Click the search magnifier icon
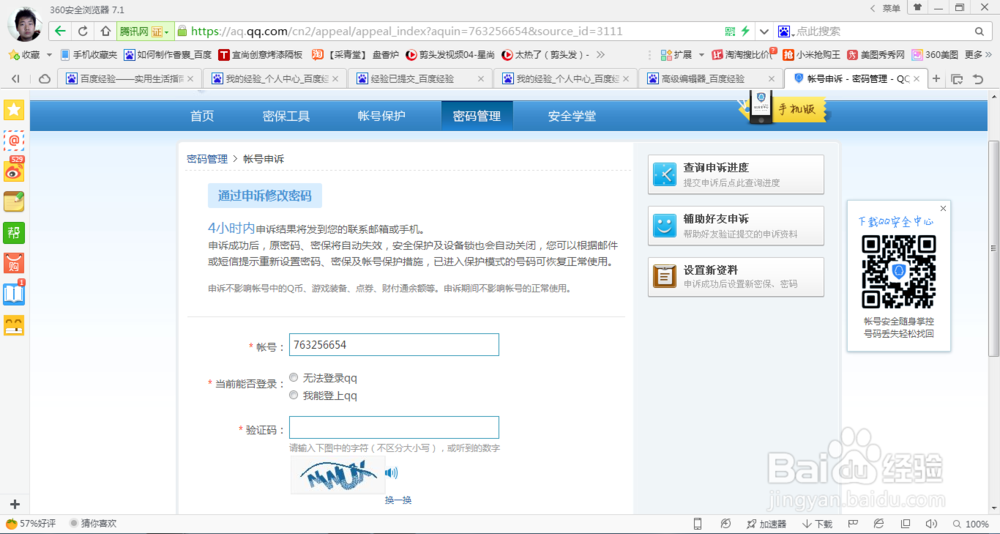 pyautogui.click(x=979, y=31)
